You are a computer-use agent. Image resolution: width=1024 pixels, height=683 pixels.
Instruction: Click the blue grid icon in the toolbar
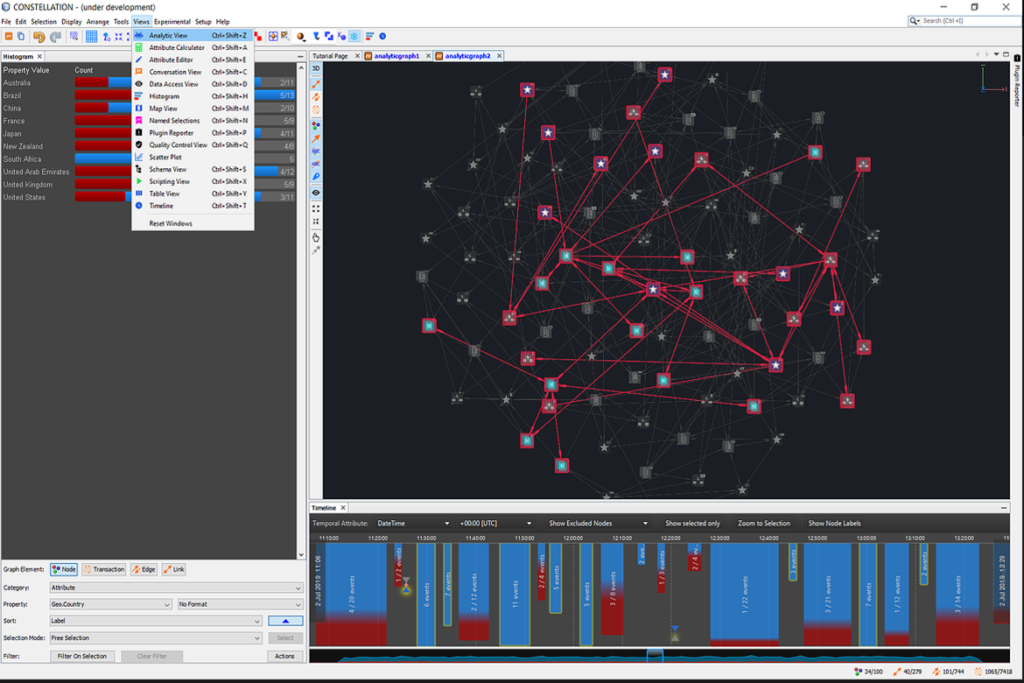pos(91,36)
